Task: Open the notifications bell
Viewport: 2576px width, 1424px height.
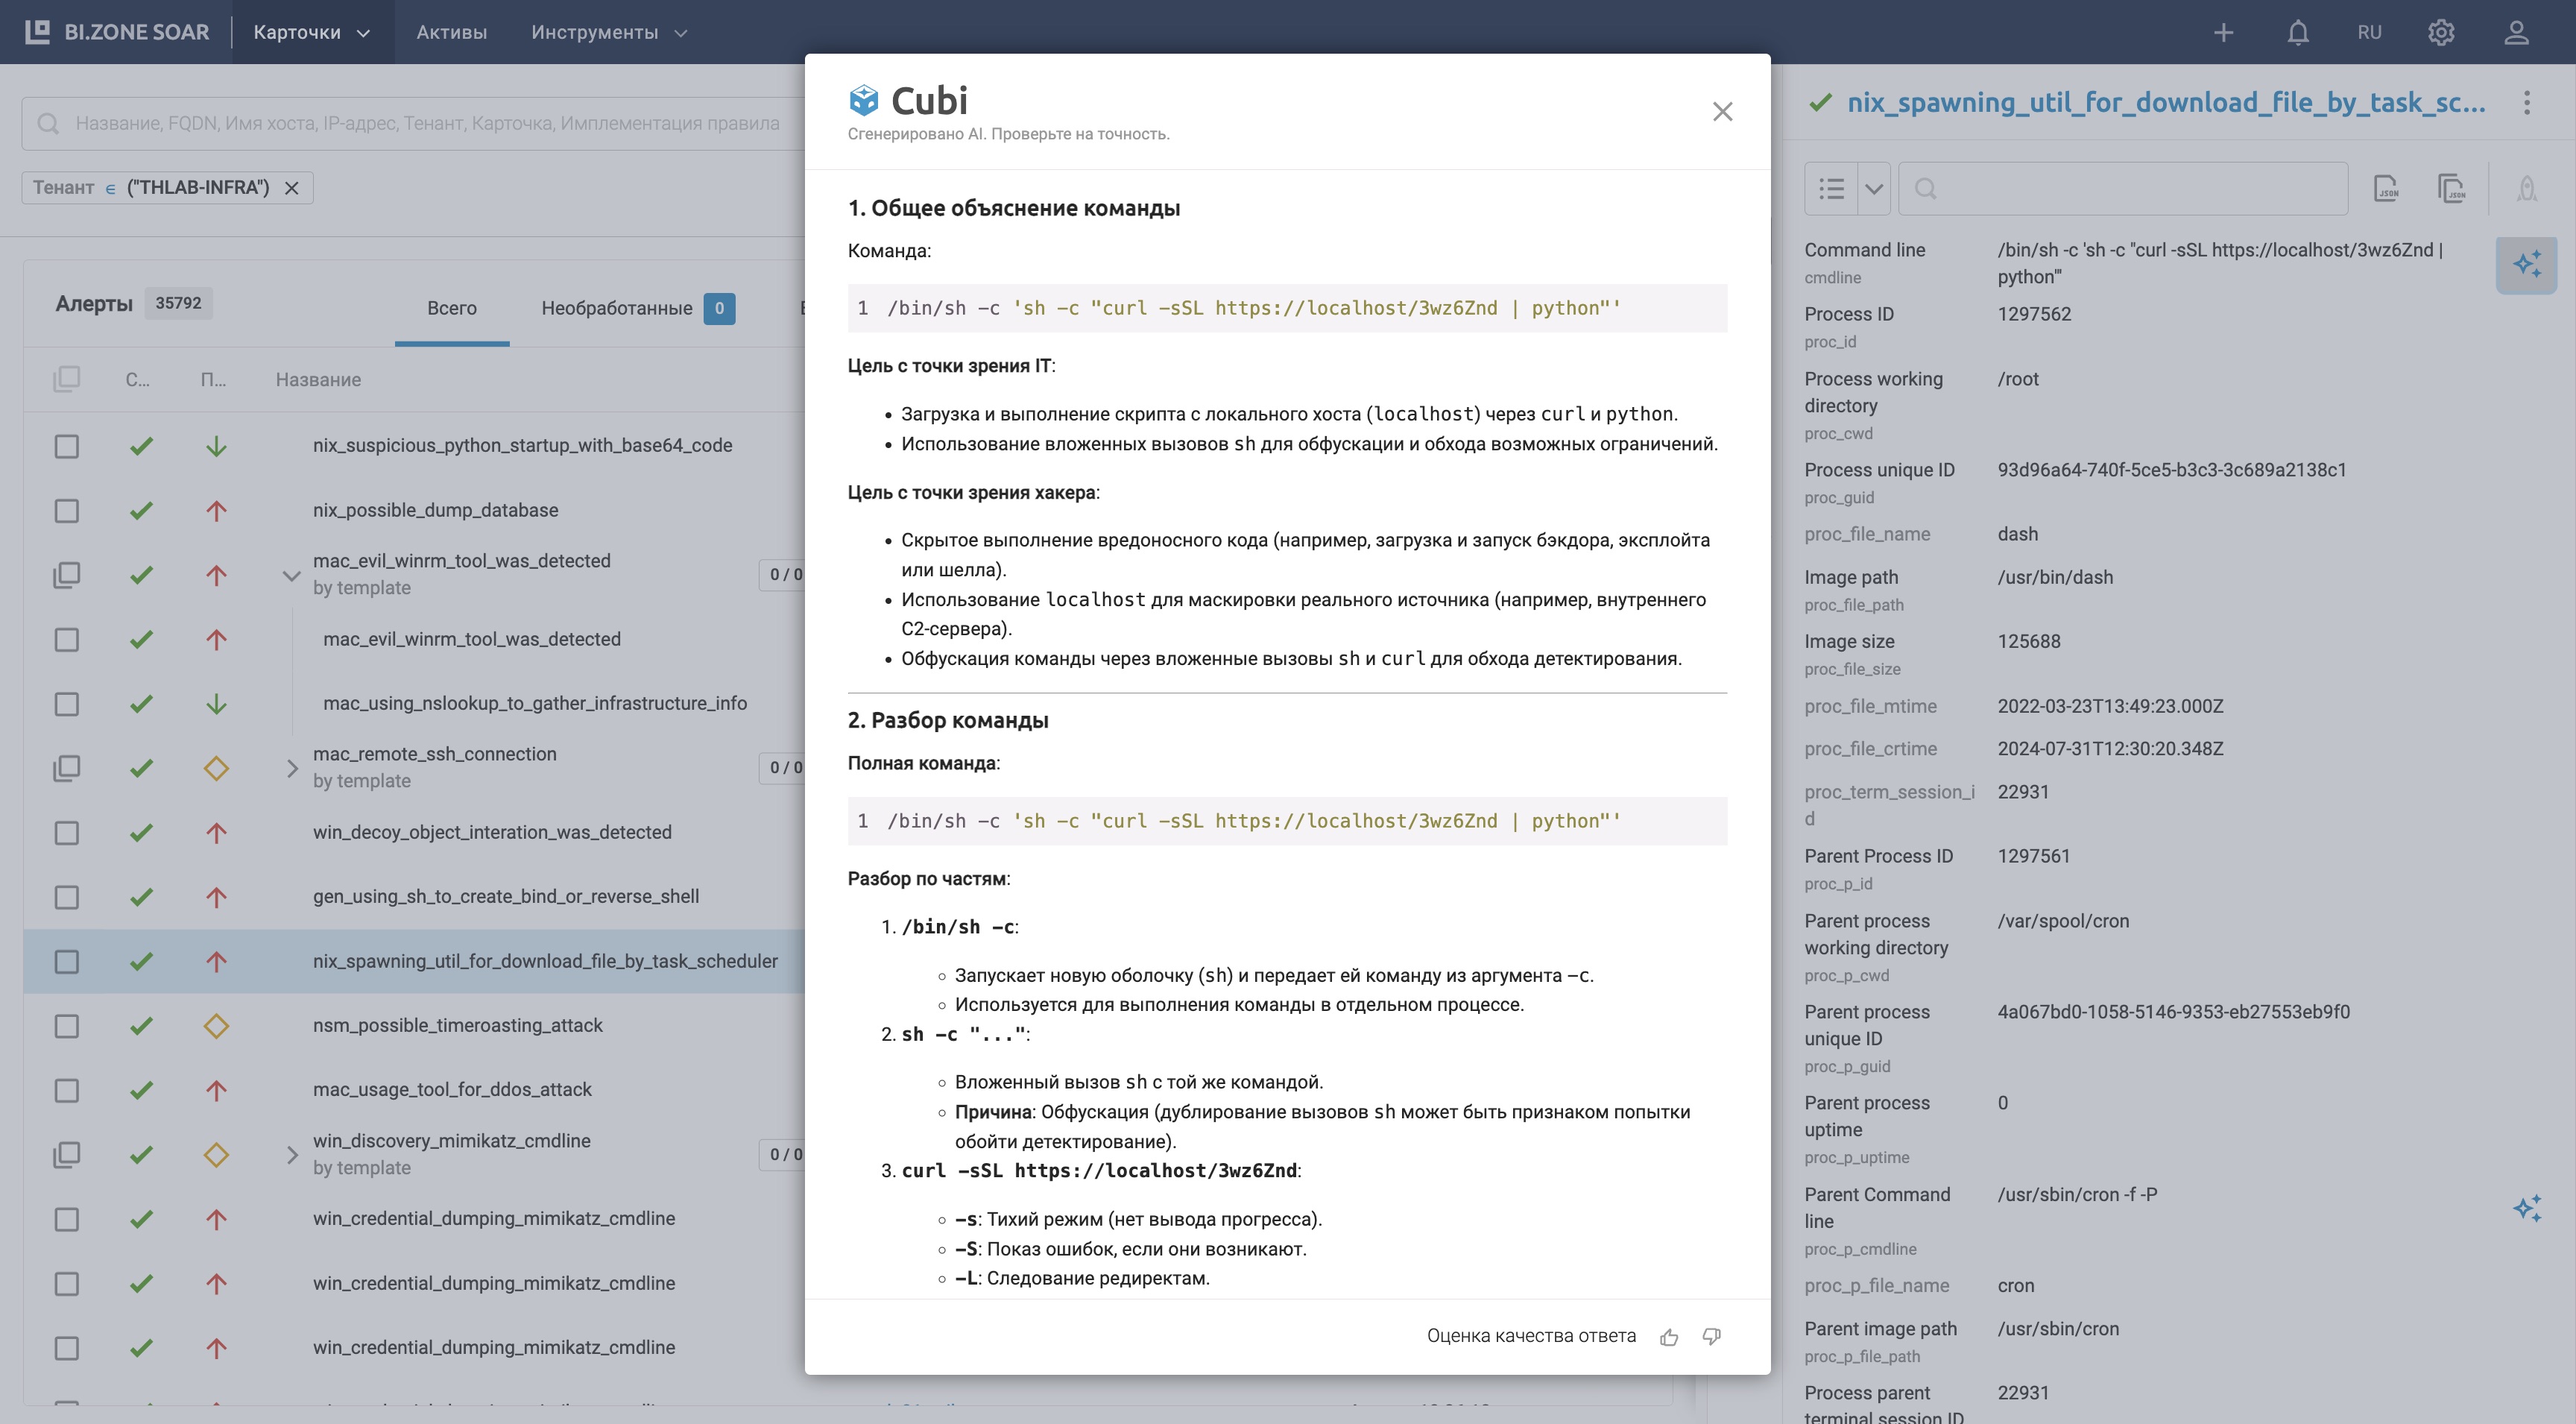Action: [2298, 33]
